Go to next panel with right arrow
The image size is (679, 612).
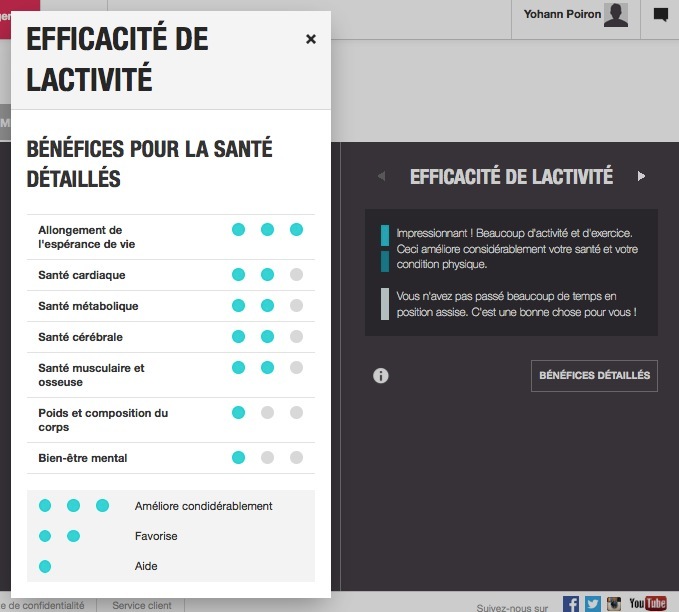coord(641,177)
